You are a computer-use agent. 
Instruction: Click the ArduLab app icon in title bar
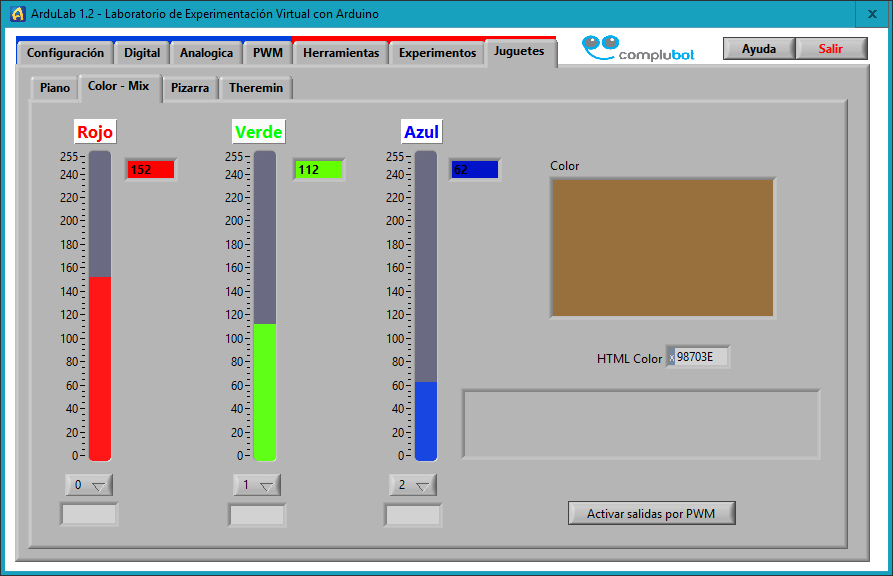click(x=17, y=14)
